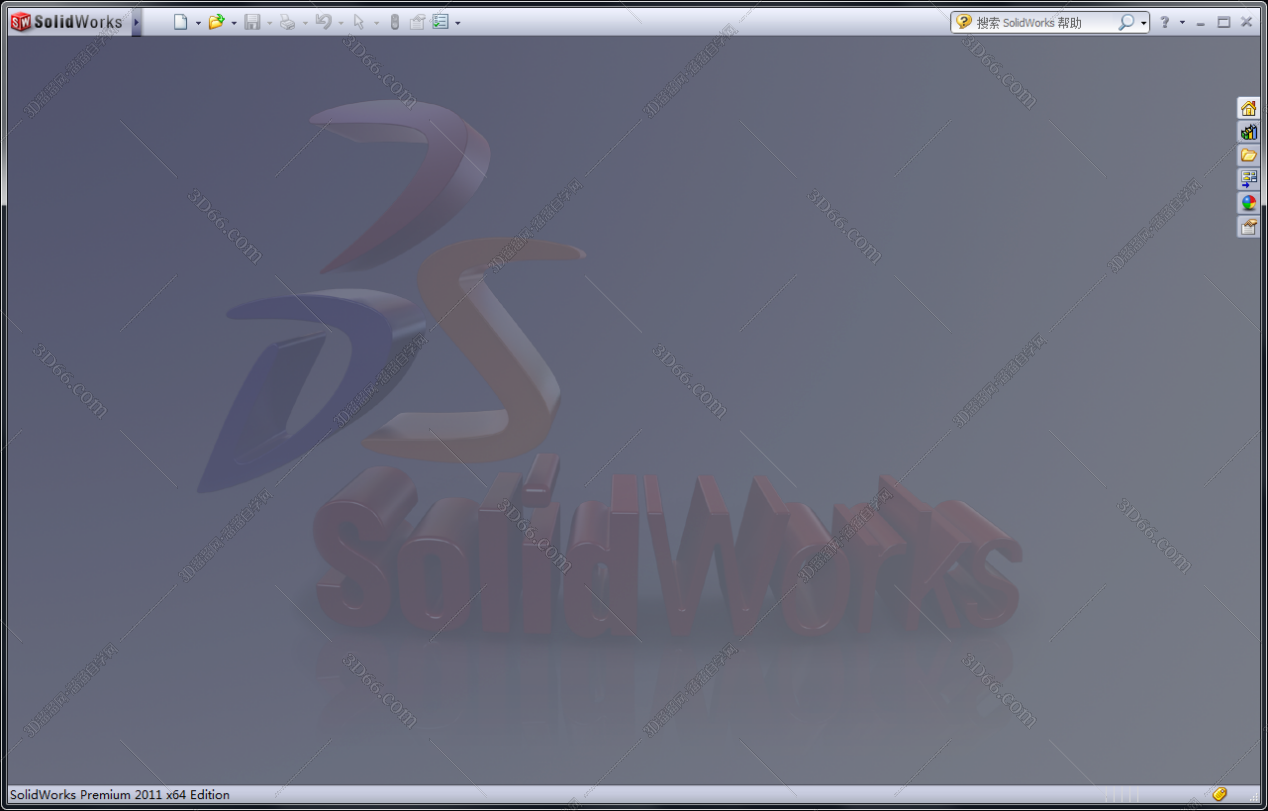
Task: Print the current document
Action: click(290, 21)
